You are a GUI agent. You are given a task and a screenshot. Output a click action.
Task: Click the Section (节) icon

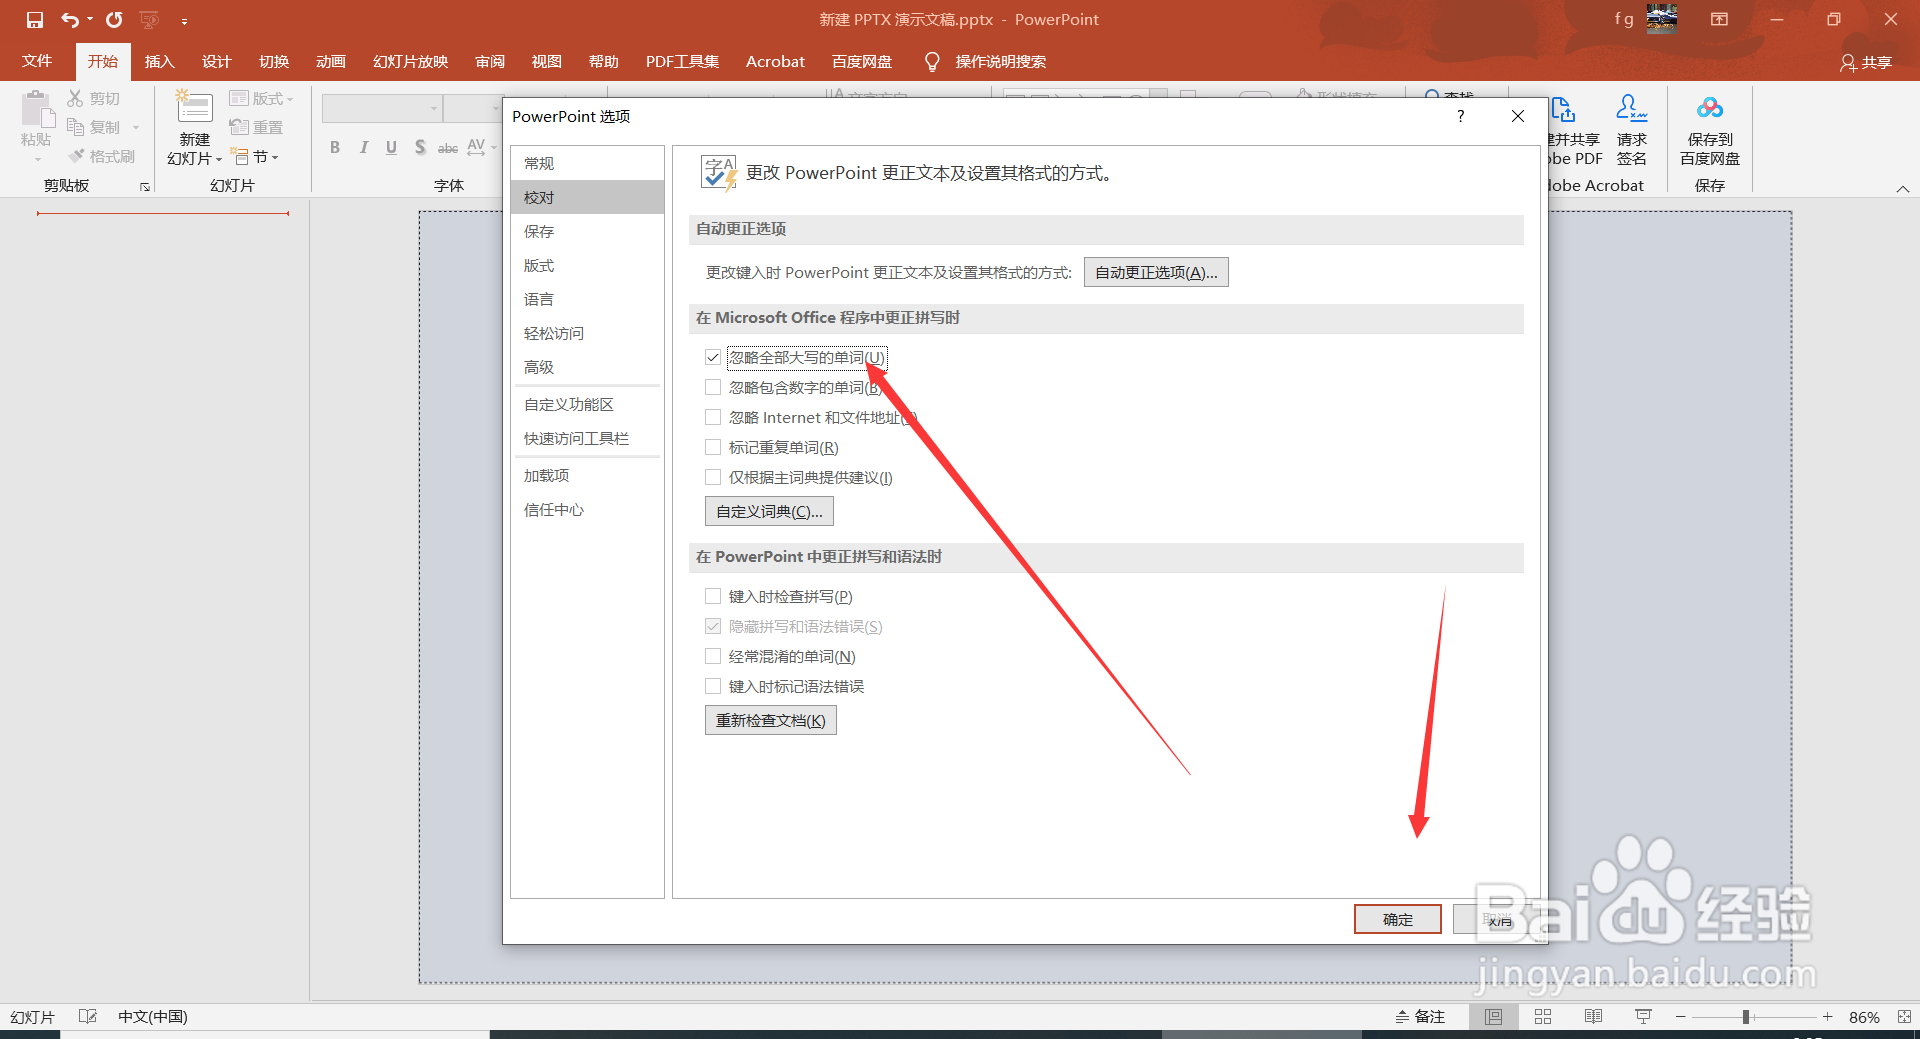241,157
